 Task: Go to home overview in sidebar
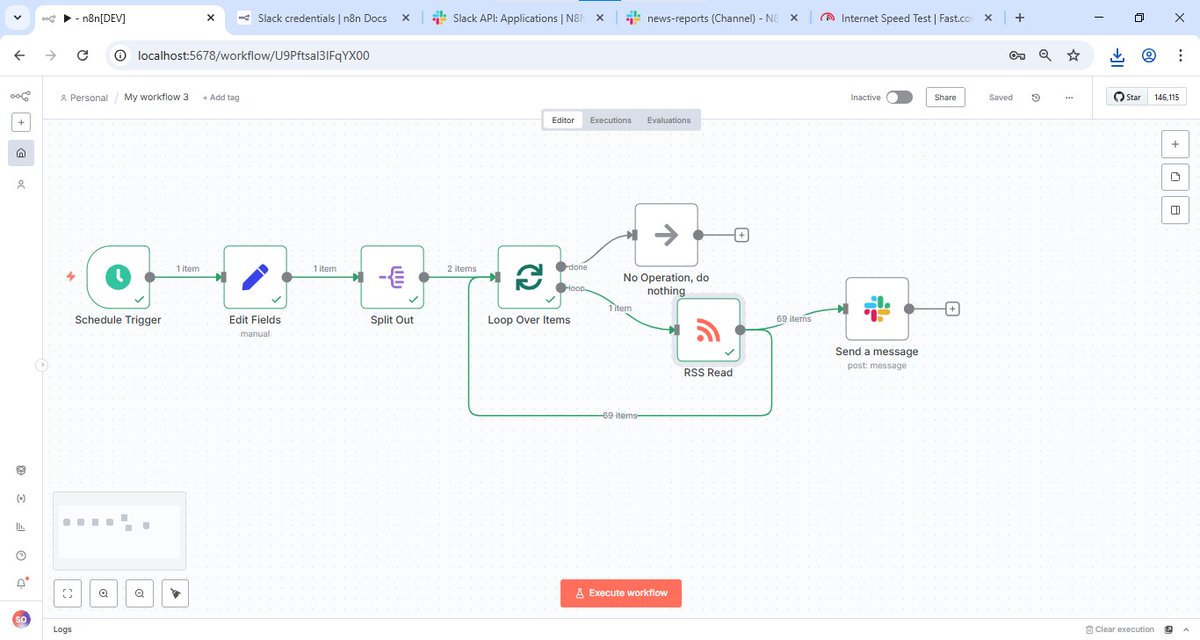(21, 153)
